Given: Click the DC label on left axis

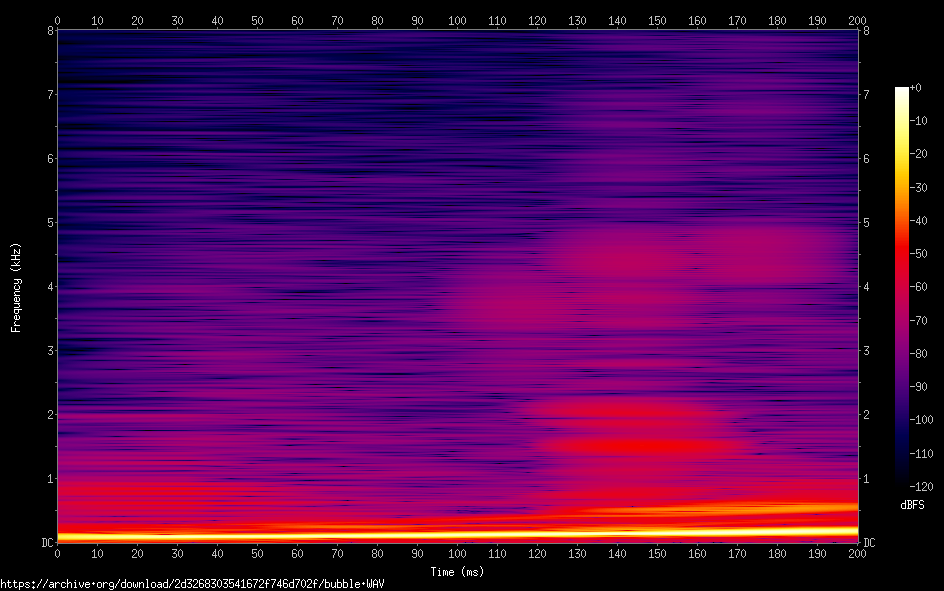Looking at the screenshot, I should 46,542.
